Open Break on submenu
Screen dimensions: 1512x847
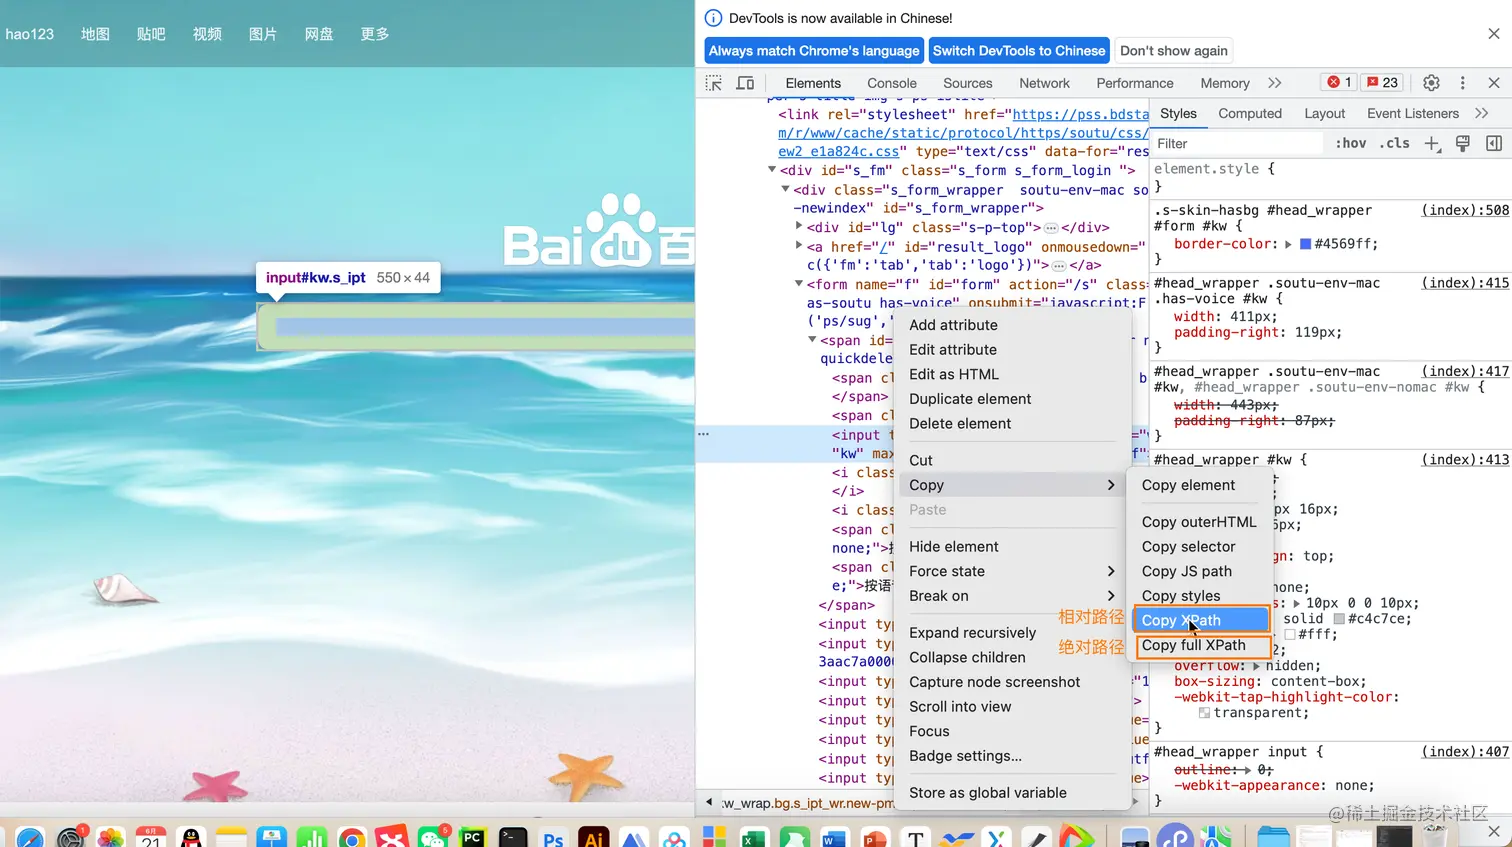coord(1012,596)
